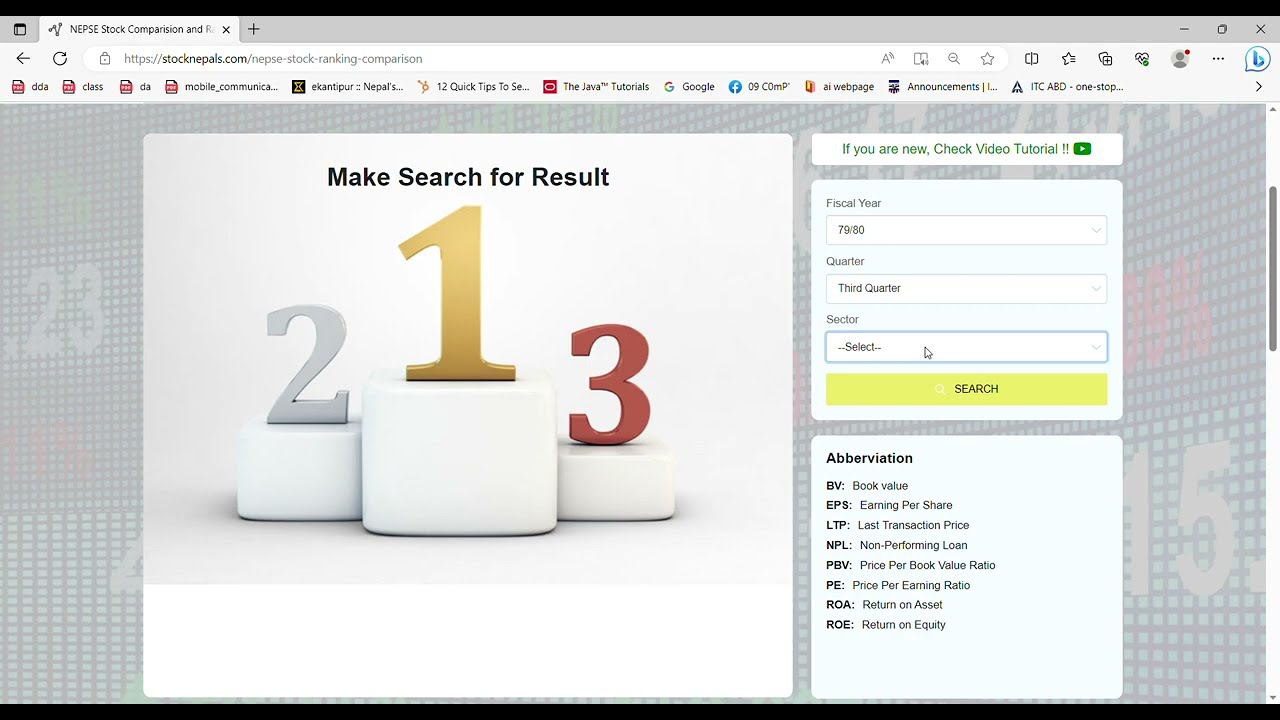Open a new browser tab
Image resolution: width=1280 pixels, height=720 pixels.
(x=254, y=29)
